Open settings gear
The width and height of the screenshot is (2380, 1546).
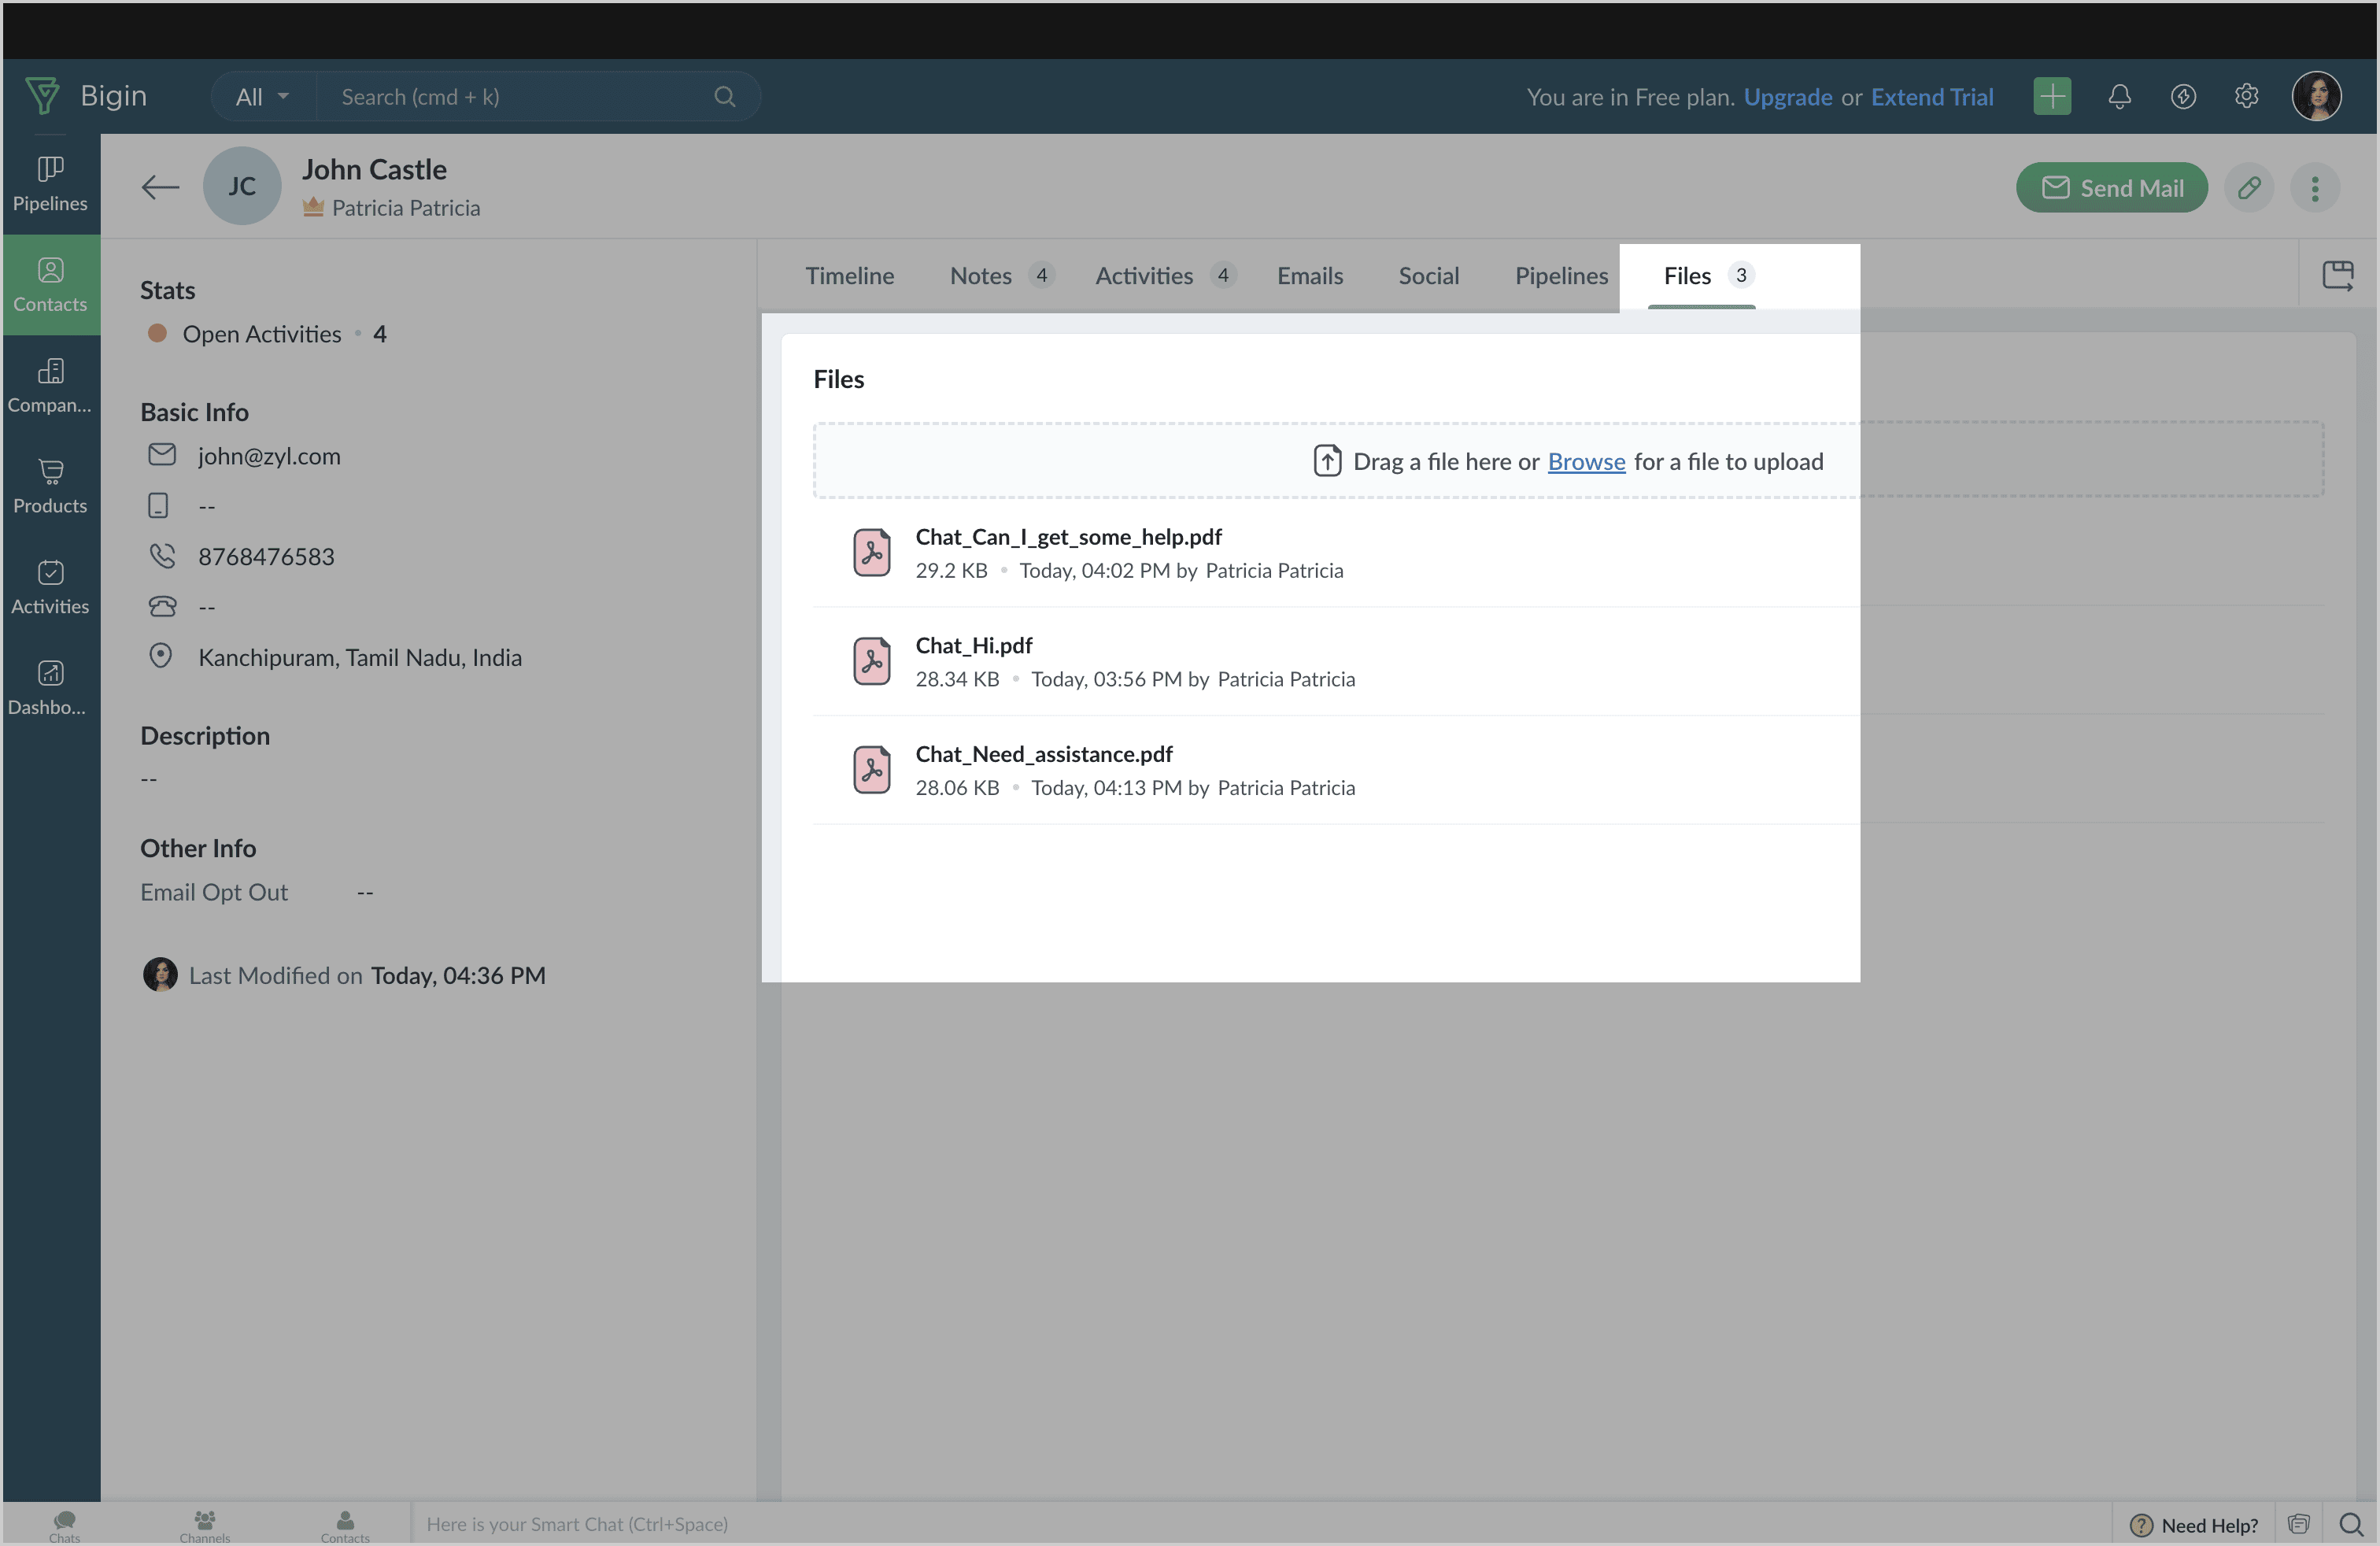pos(2247,96)
